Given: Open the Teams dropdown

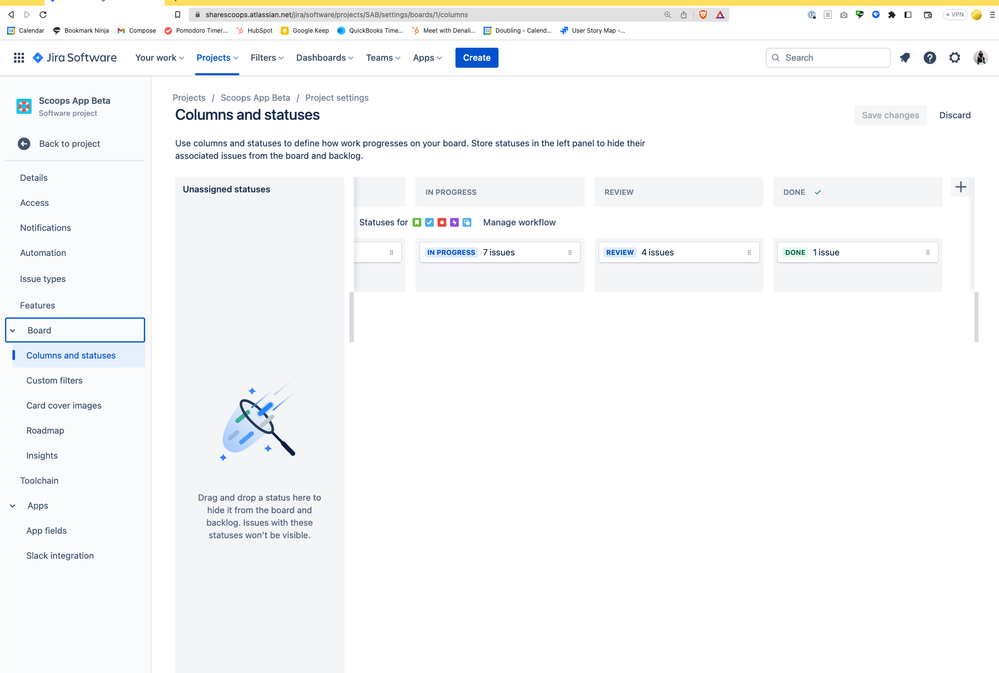Looking at the screenshot, I should pyautogui.click(x=383, y=58).
